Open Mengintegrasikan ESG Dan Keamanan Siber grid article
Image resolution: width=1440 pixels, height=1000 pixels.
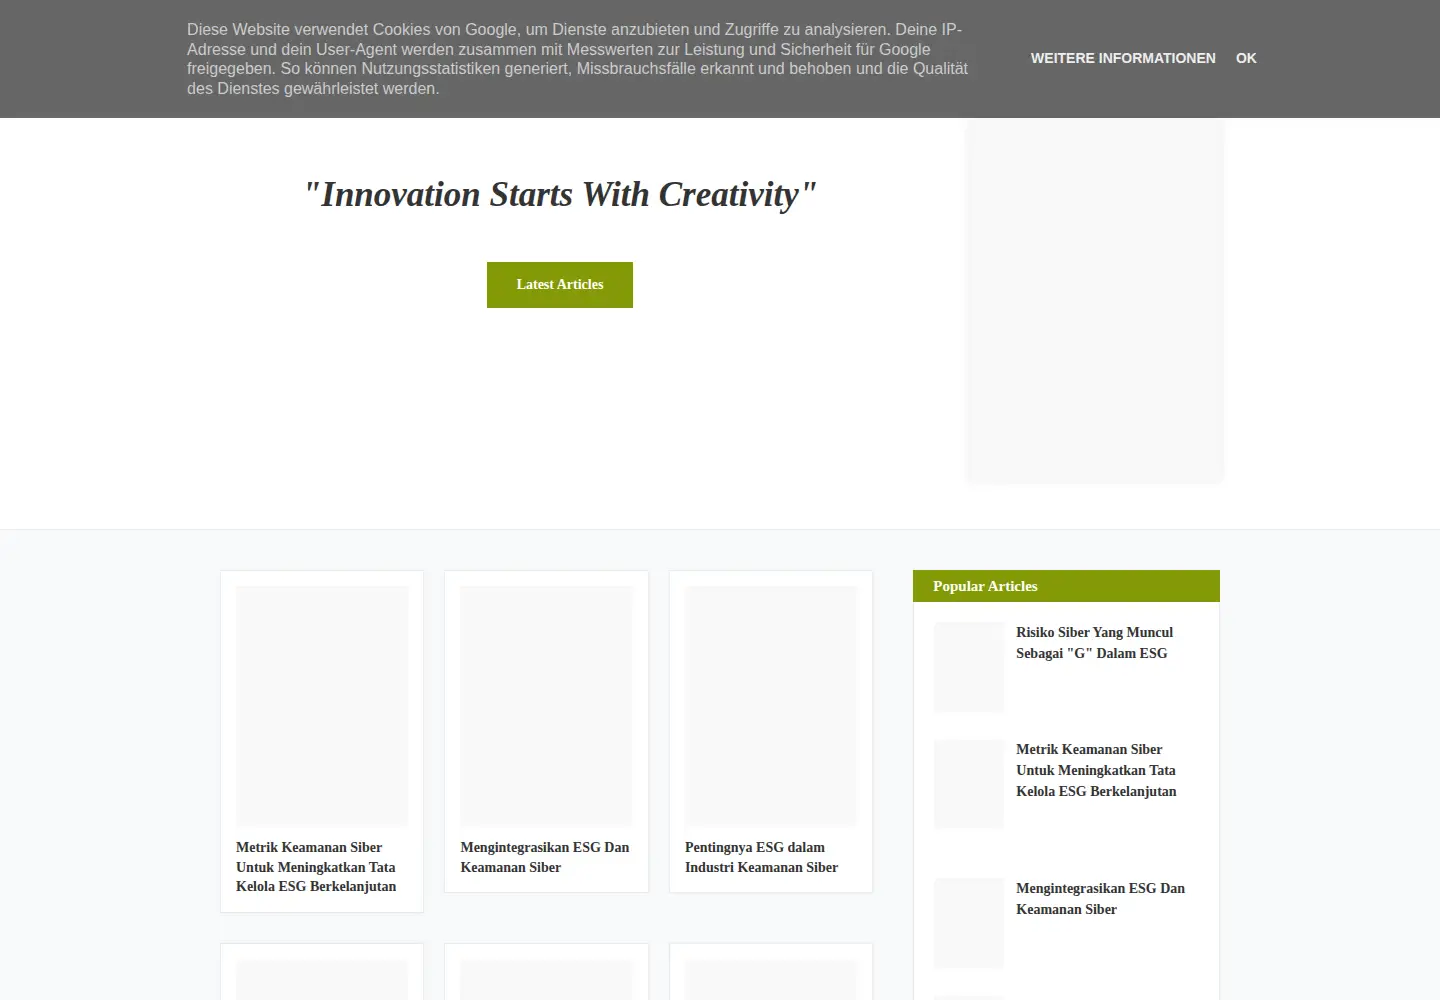(x=545, y=857)
